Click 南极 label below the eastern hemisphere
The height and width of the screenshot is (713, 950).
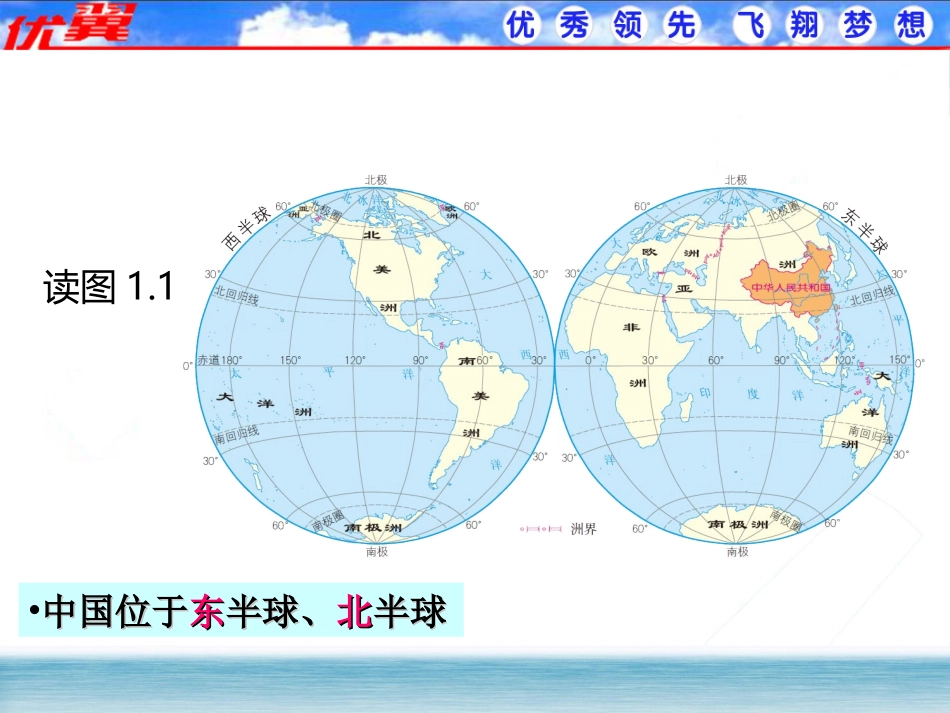[x=737, y=551]
